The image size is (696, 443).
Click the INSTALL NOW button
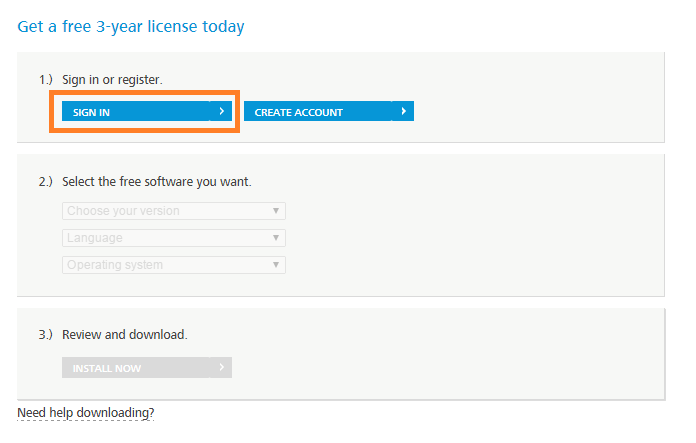pos(147,368)
